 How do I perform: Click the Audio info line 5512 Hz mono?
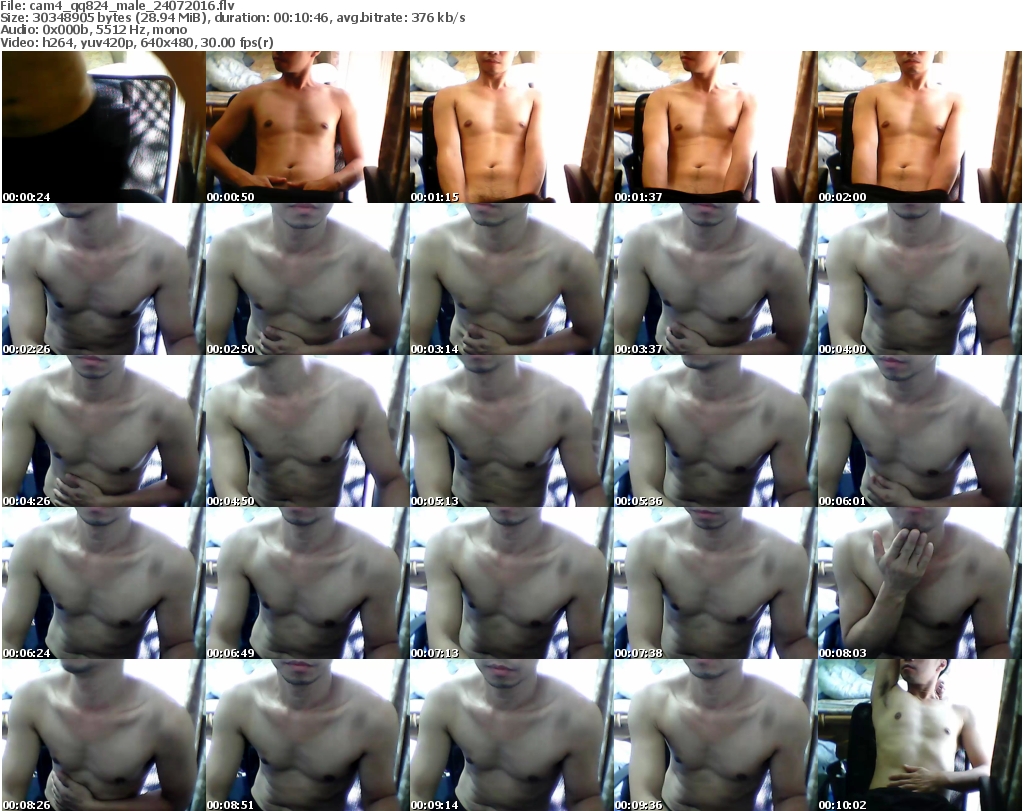tap(93, 30)
